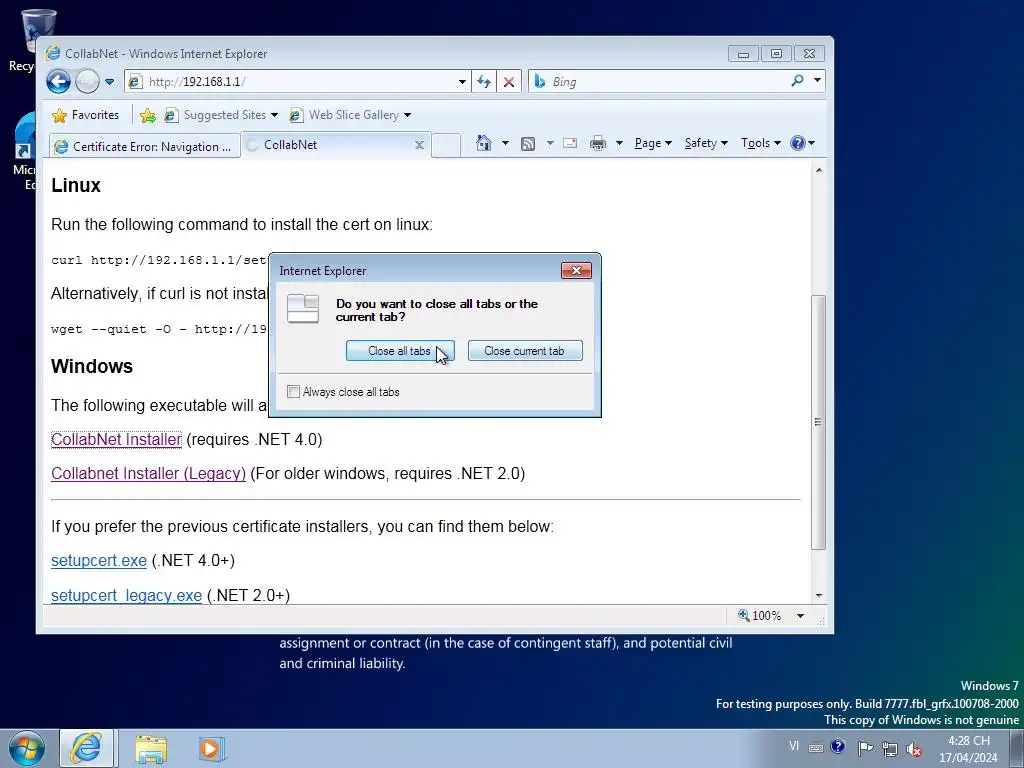The width and height of the screenshot is (1024, 768).
Task: Expand the Home button dropdown arrow
Action: click(x=505, y=143)
